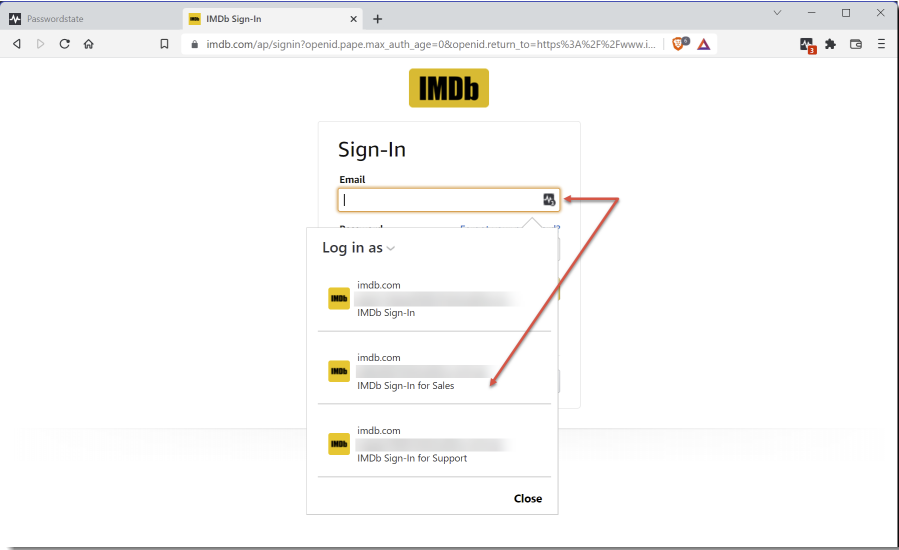This screenshot has width=899, height=550.
Task: Open the Passwordstate extension toolbar icon
Action: (807, 45)
